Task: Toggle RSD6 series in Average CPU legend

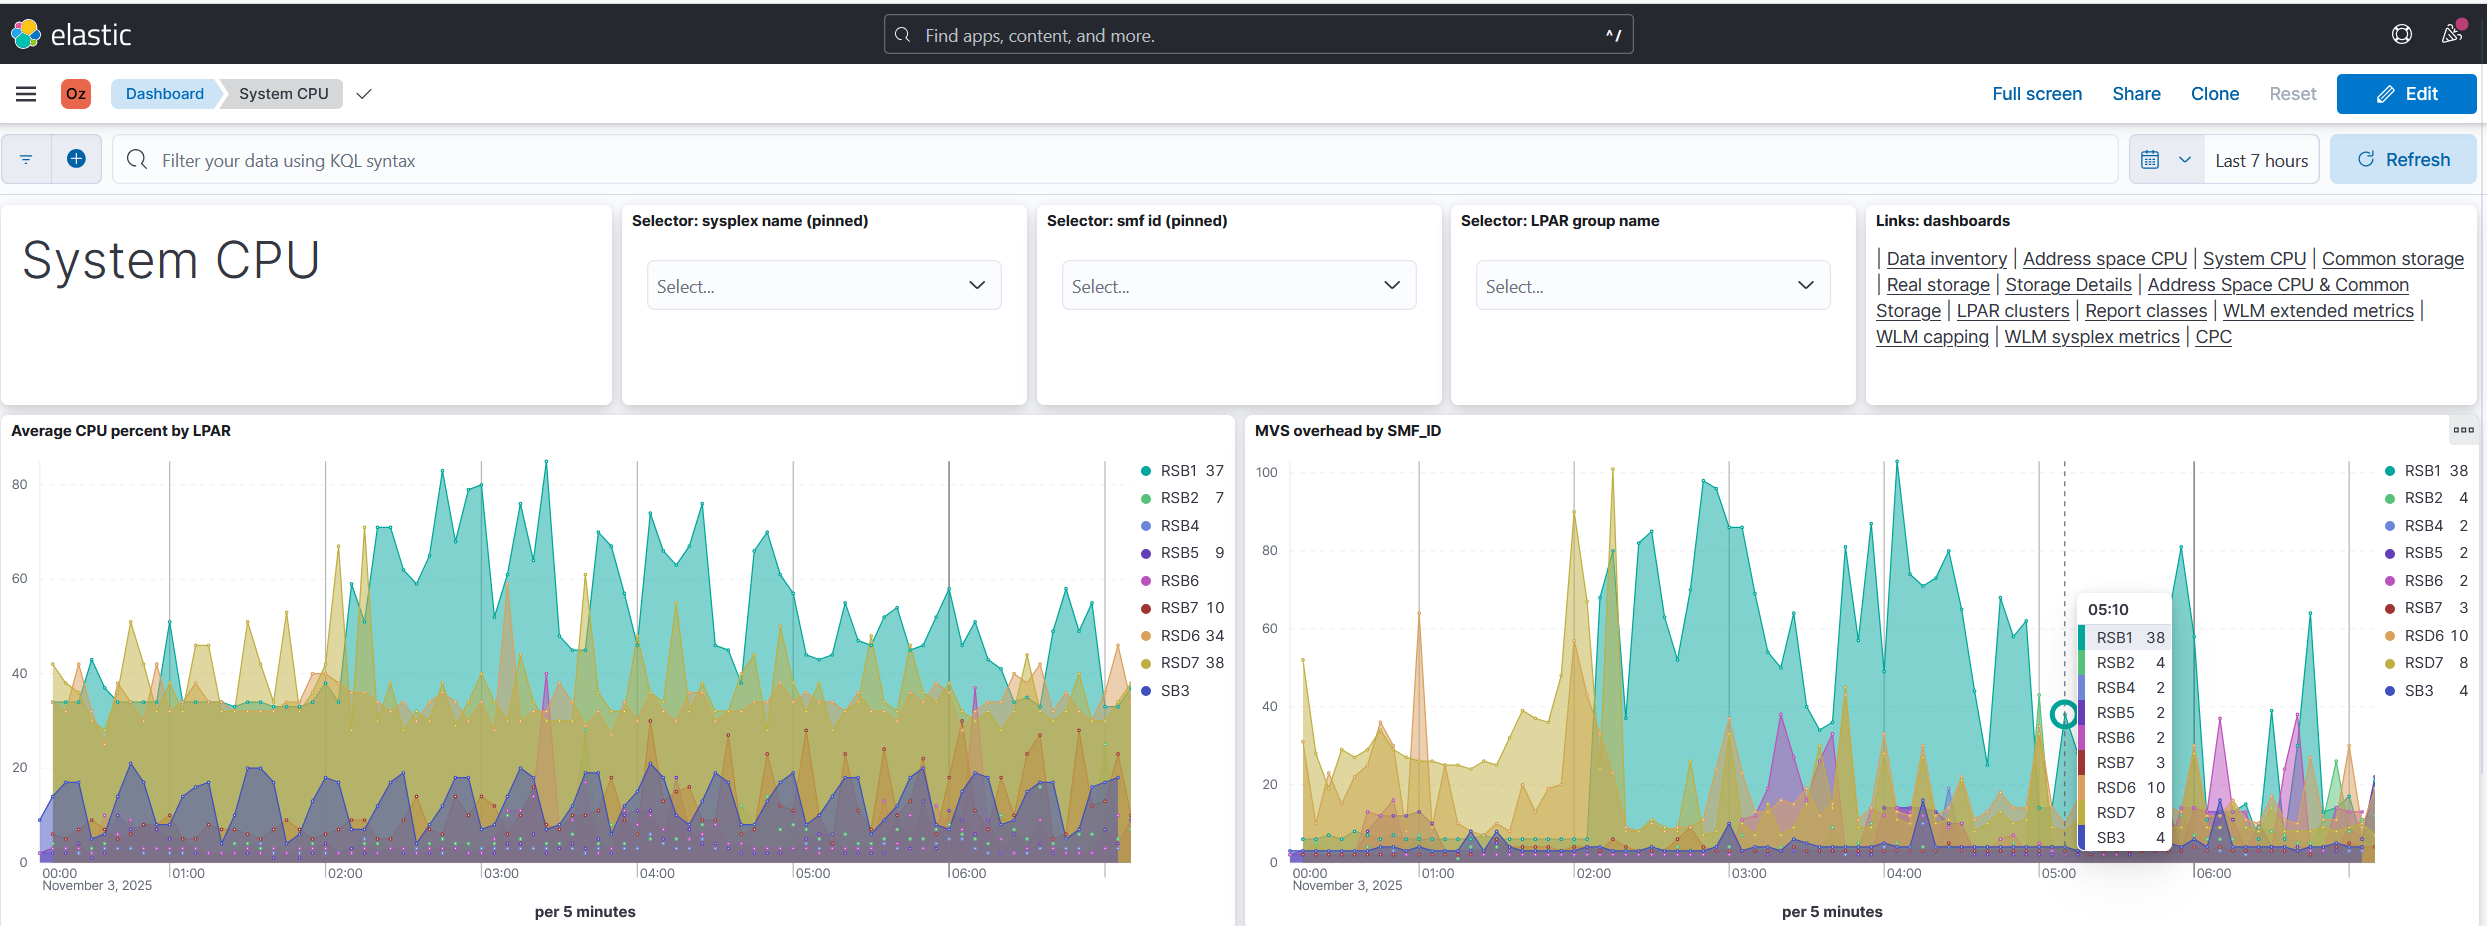Action: [x=1178, y=636]
